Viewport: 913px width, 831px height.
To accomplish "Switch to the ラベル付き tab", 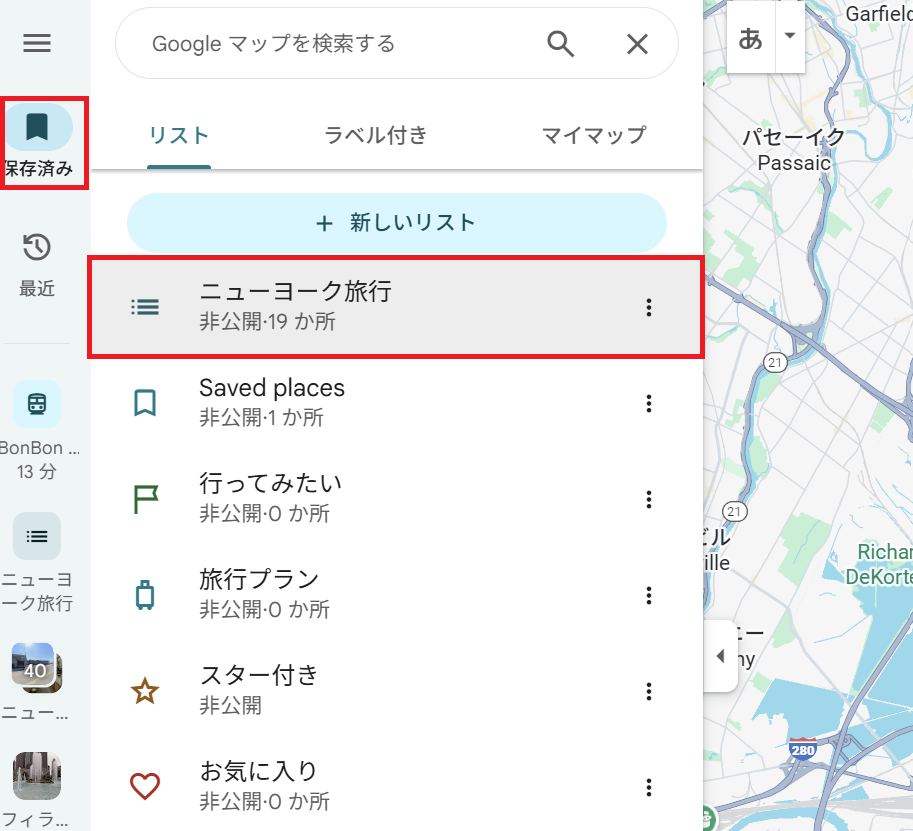I will pyautogui.click(x=375, y=133).
